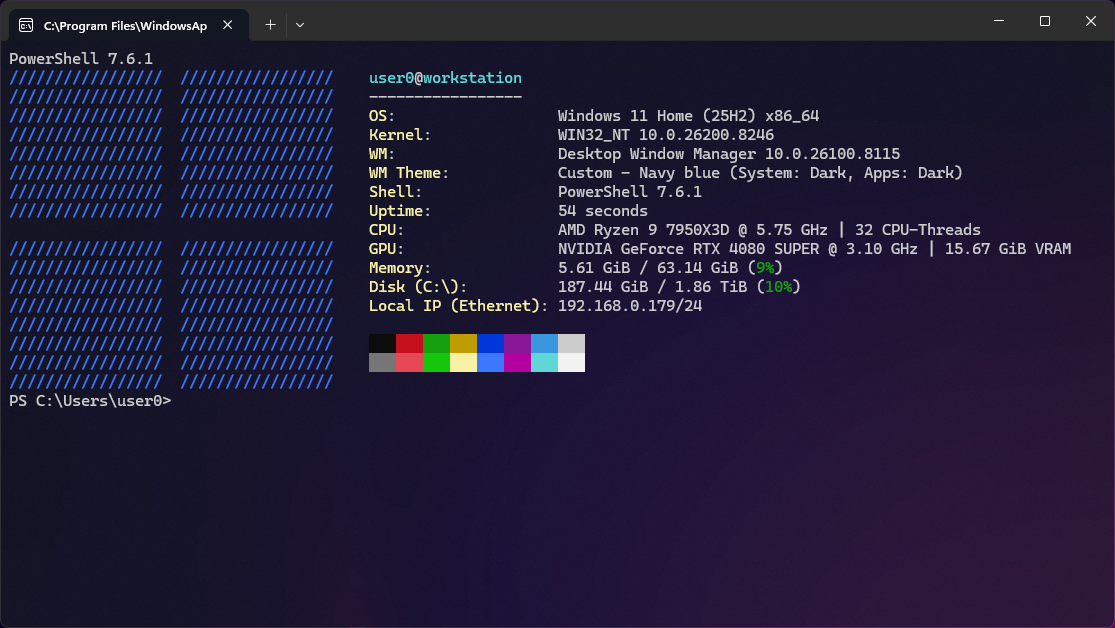The image size is (1115, 628).
Task: Click the 'WM Theme:' label
Action: [x=409, y=173]
